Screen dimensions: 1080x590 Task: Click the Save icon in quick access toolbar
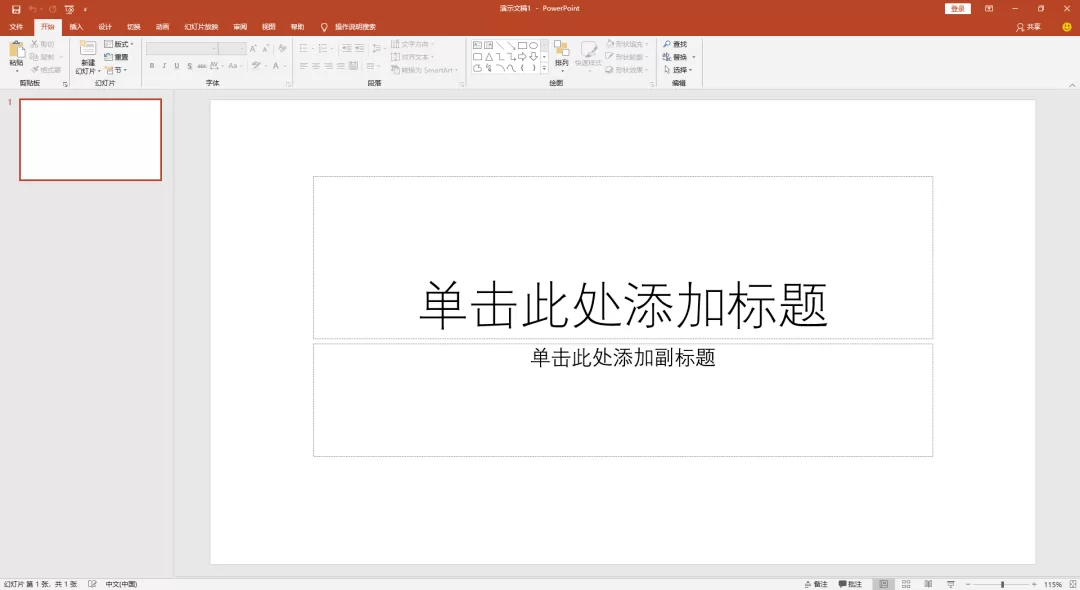[x=14, y=8]
